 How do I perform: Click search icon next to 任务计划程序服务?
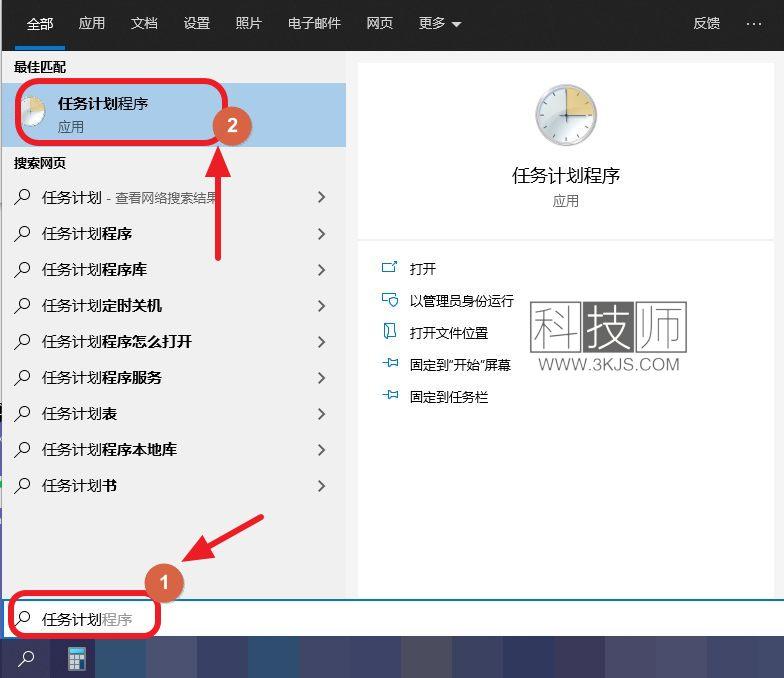(22, 378)
